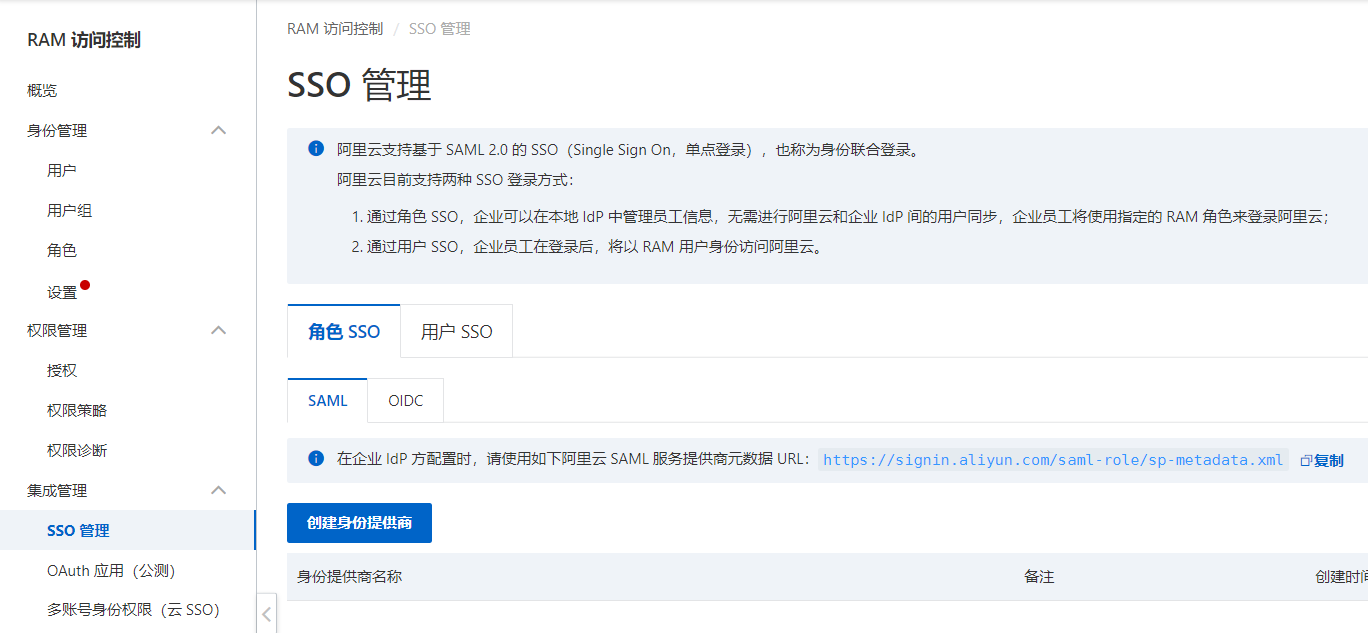The image size is (1368, 633).
Task: Collapse the sidebar with the arrow handle
Action: pyautogui.click(x=267, y=613)
